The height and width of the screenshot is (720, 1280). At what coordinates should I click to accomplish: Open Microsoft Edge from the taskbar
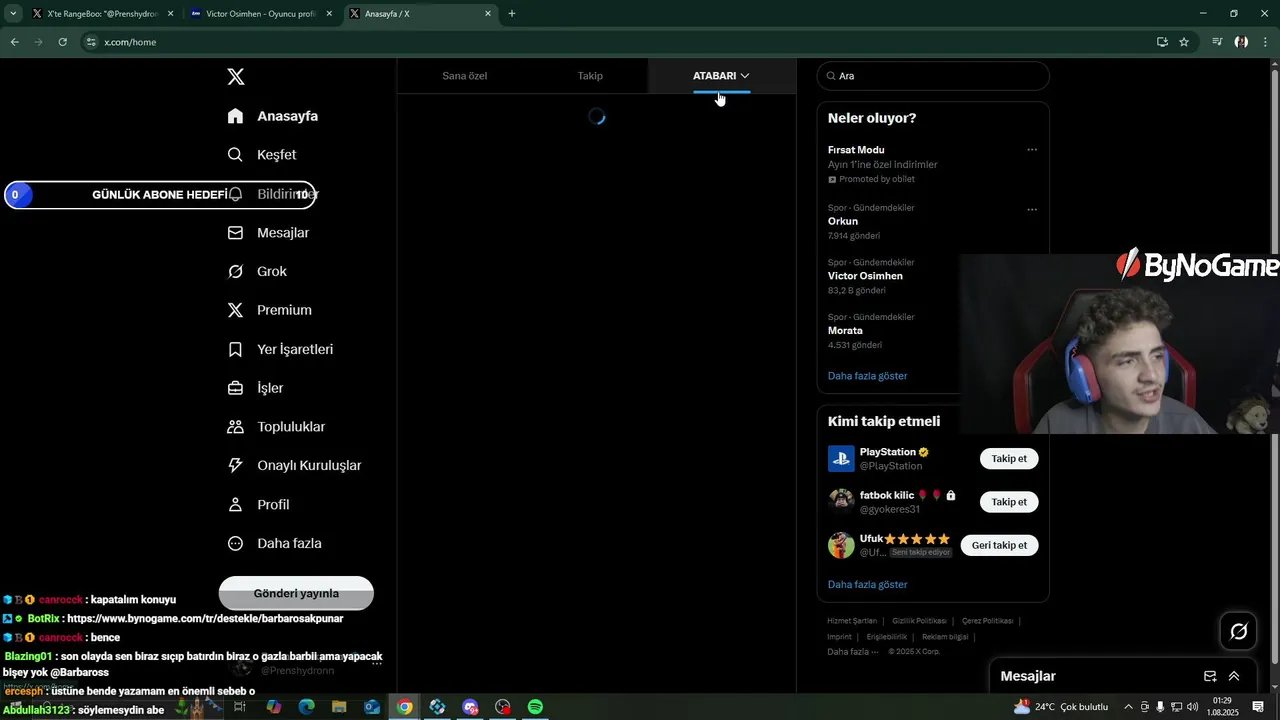click(x=306, y=707)
